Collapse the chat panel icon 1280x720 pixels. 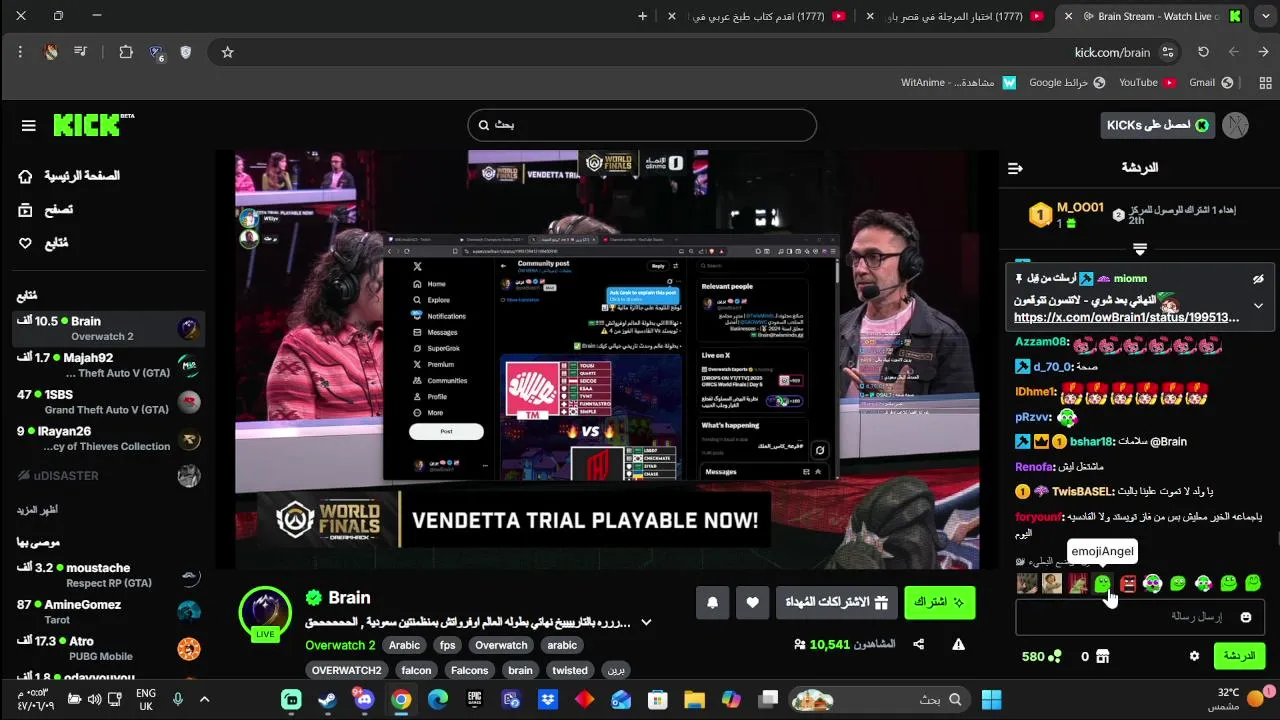1015,168
